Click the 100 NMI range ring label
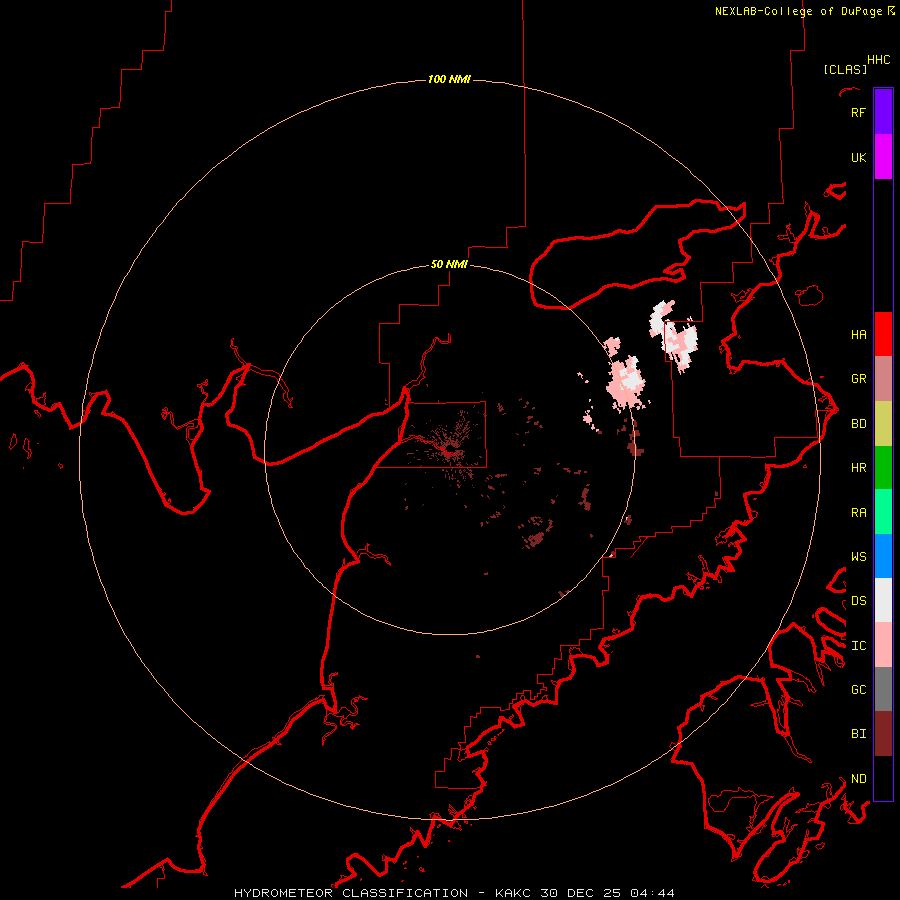900x900 pixels. (449, 79)
